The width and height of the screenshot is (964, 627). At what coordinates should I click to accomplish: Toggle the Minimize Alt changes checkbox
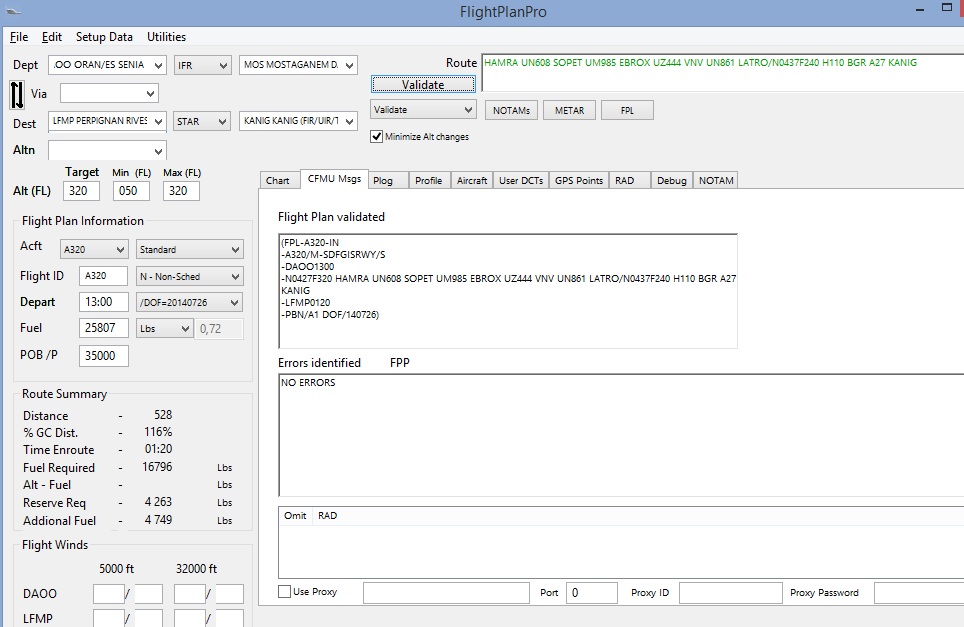[377, 136]
